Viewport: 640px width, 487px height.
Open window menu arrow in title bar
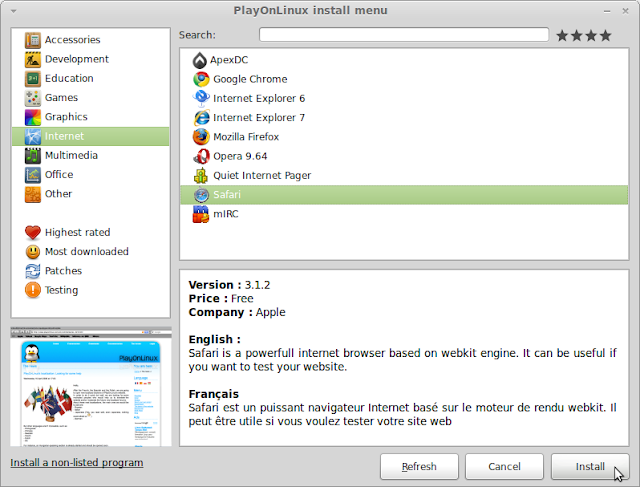click(13, 11)
